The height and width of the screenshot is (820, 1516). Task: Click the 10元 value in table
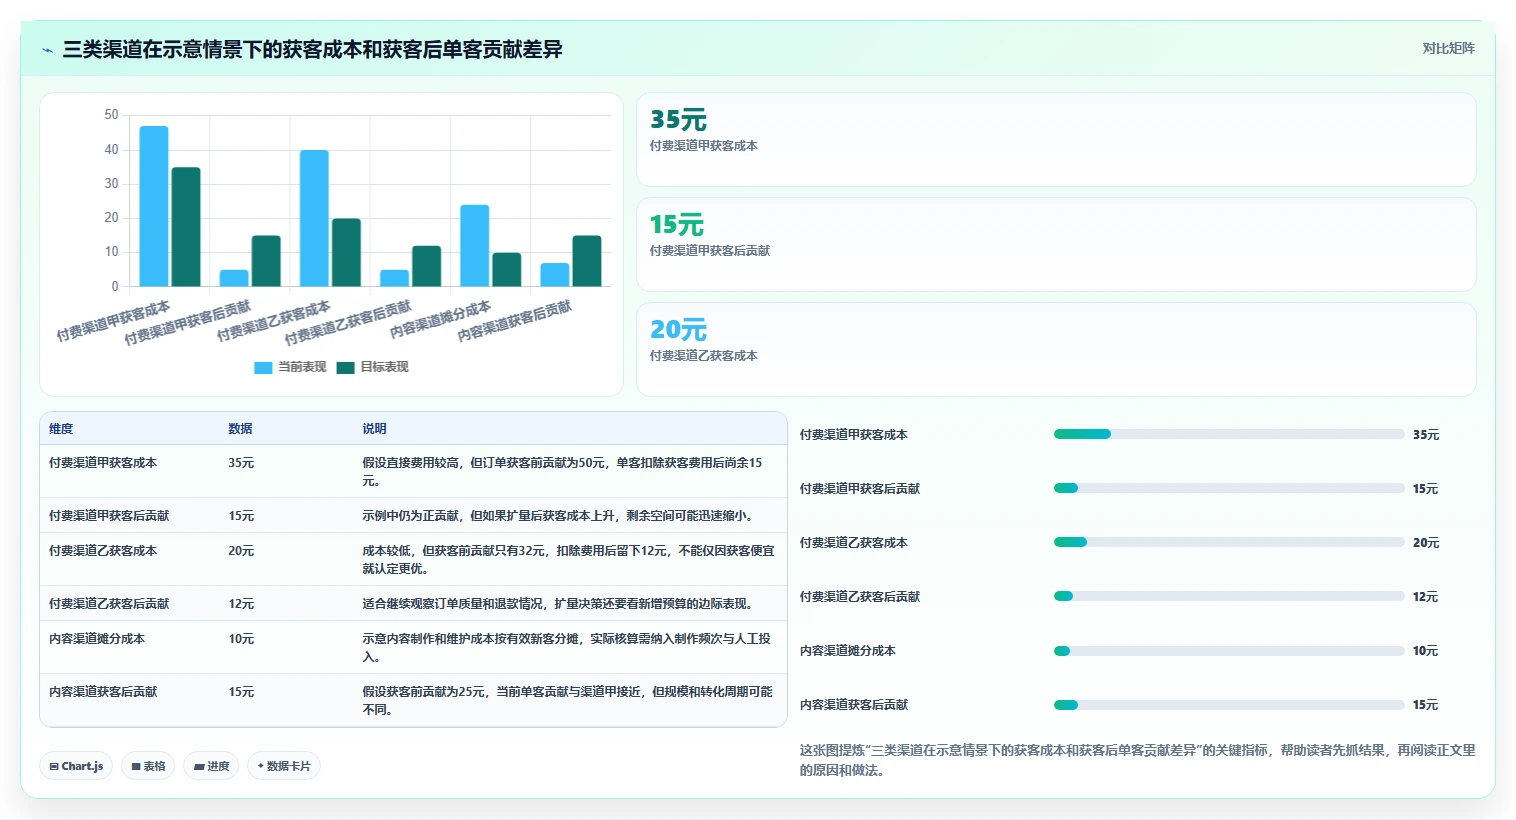pyautogui.click(x=241, y=639)
